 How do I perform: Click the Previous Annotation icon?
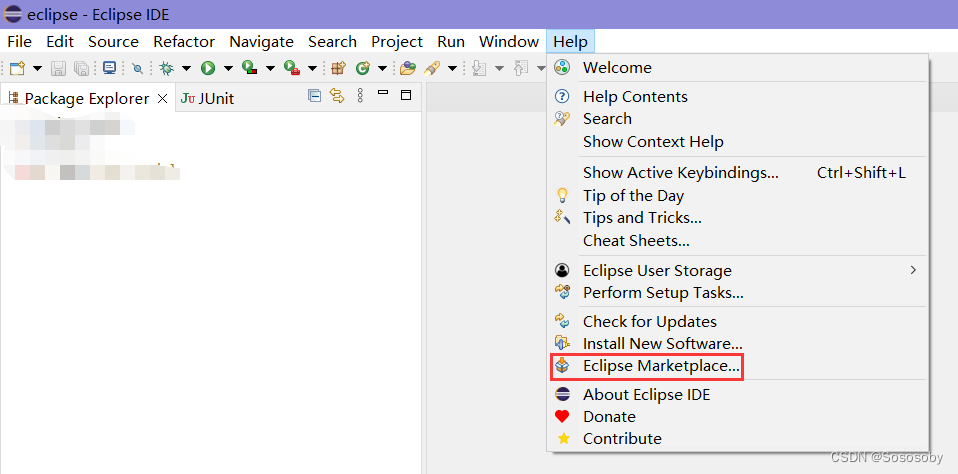(521, 68)
